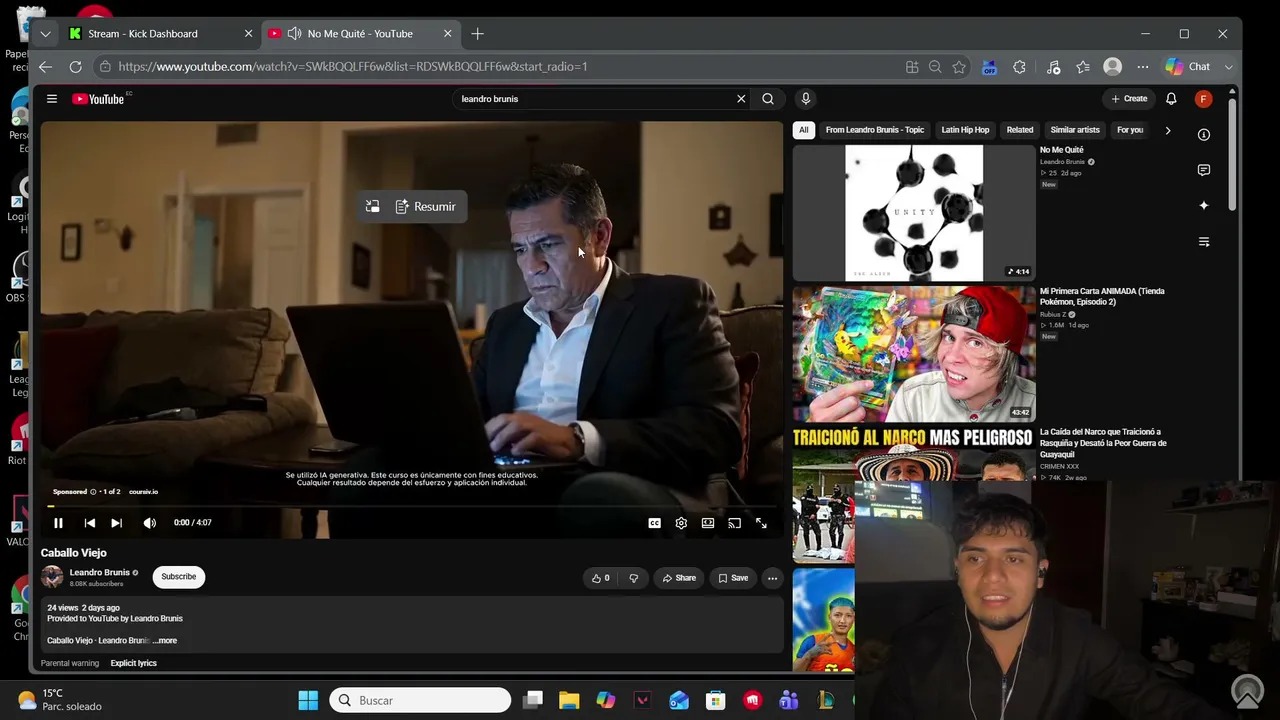Open the browser extensions puzzle icon

pos(1019,67)
